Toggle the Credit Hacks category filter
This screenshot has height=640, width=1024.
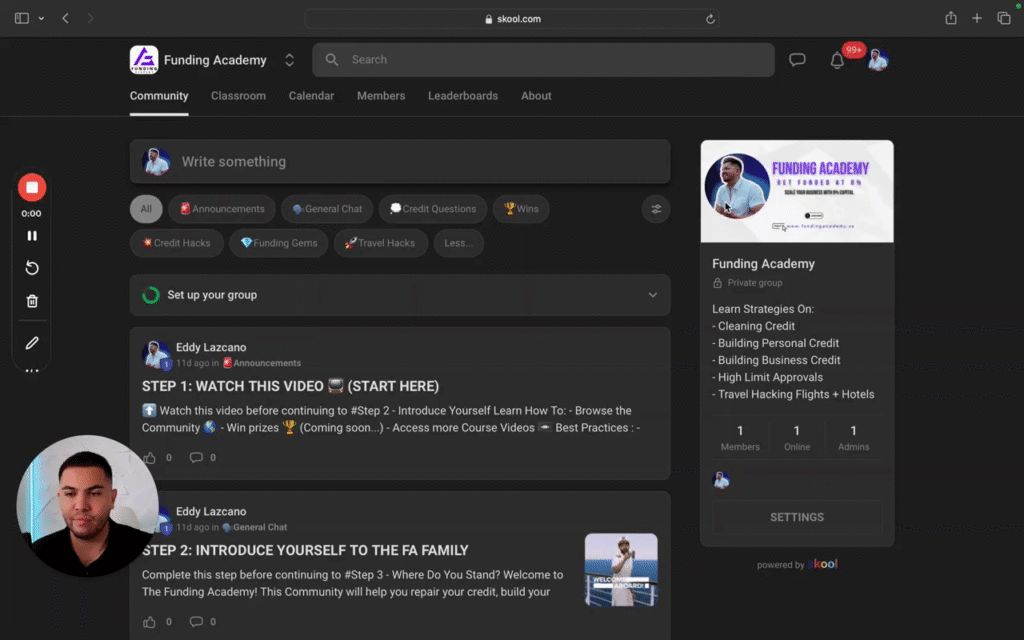[x=176, y=243]
